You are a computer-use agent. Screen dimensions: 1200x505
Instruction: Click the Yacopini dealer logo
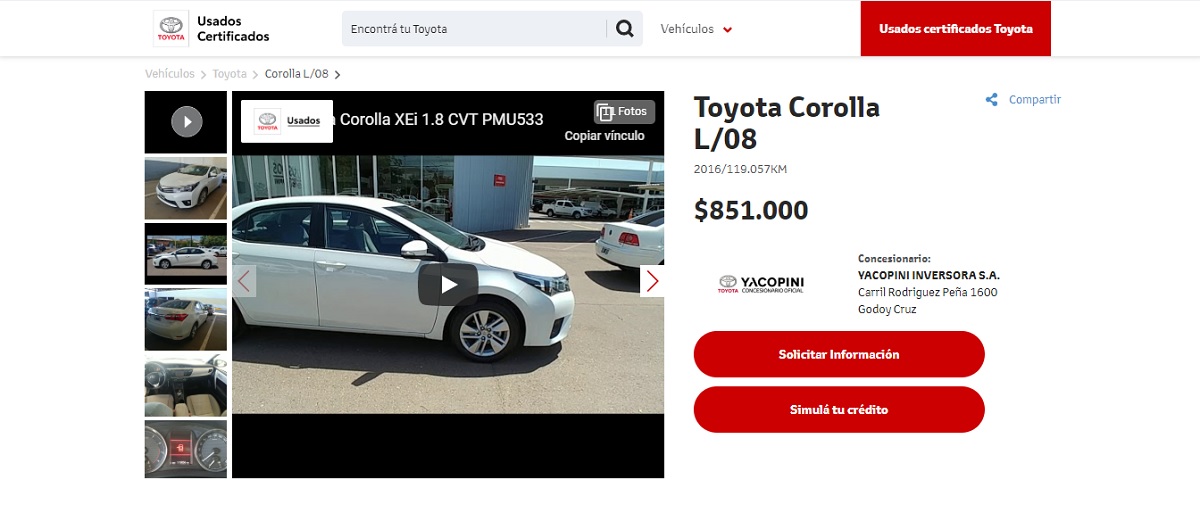(x=761, y=284)
